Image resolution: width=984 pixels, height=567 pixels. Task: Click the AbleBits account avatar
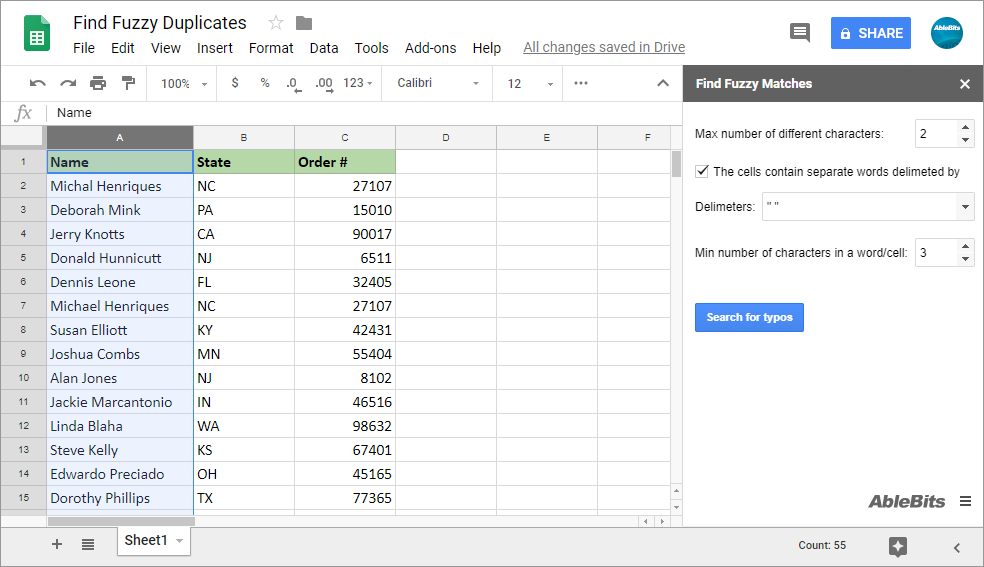(946, 33)
